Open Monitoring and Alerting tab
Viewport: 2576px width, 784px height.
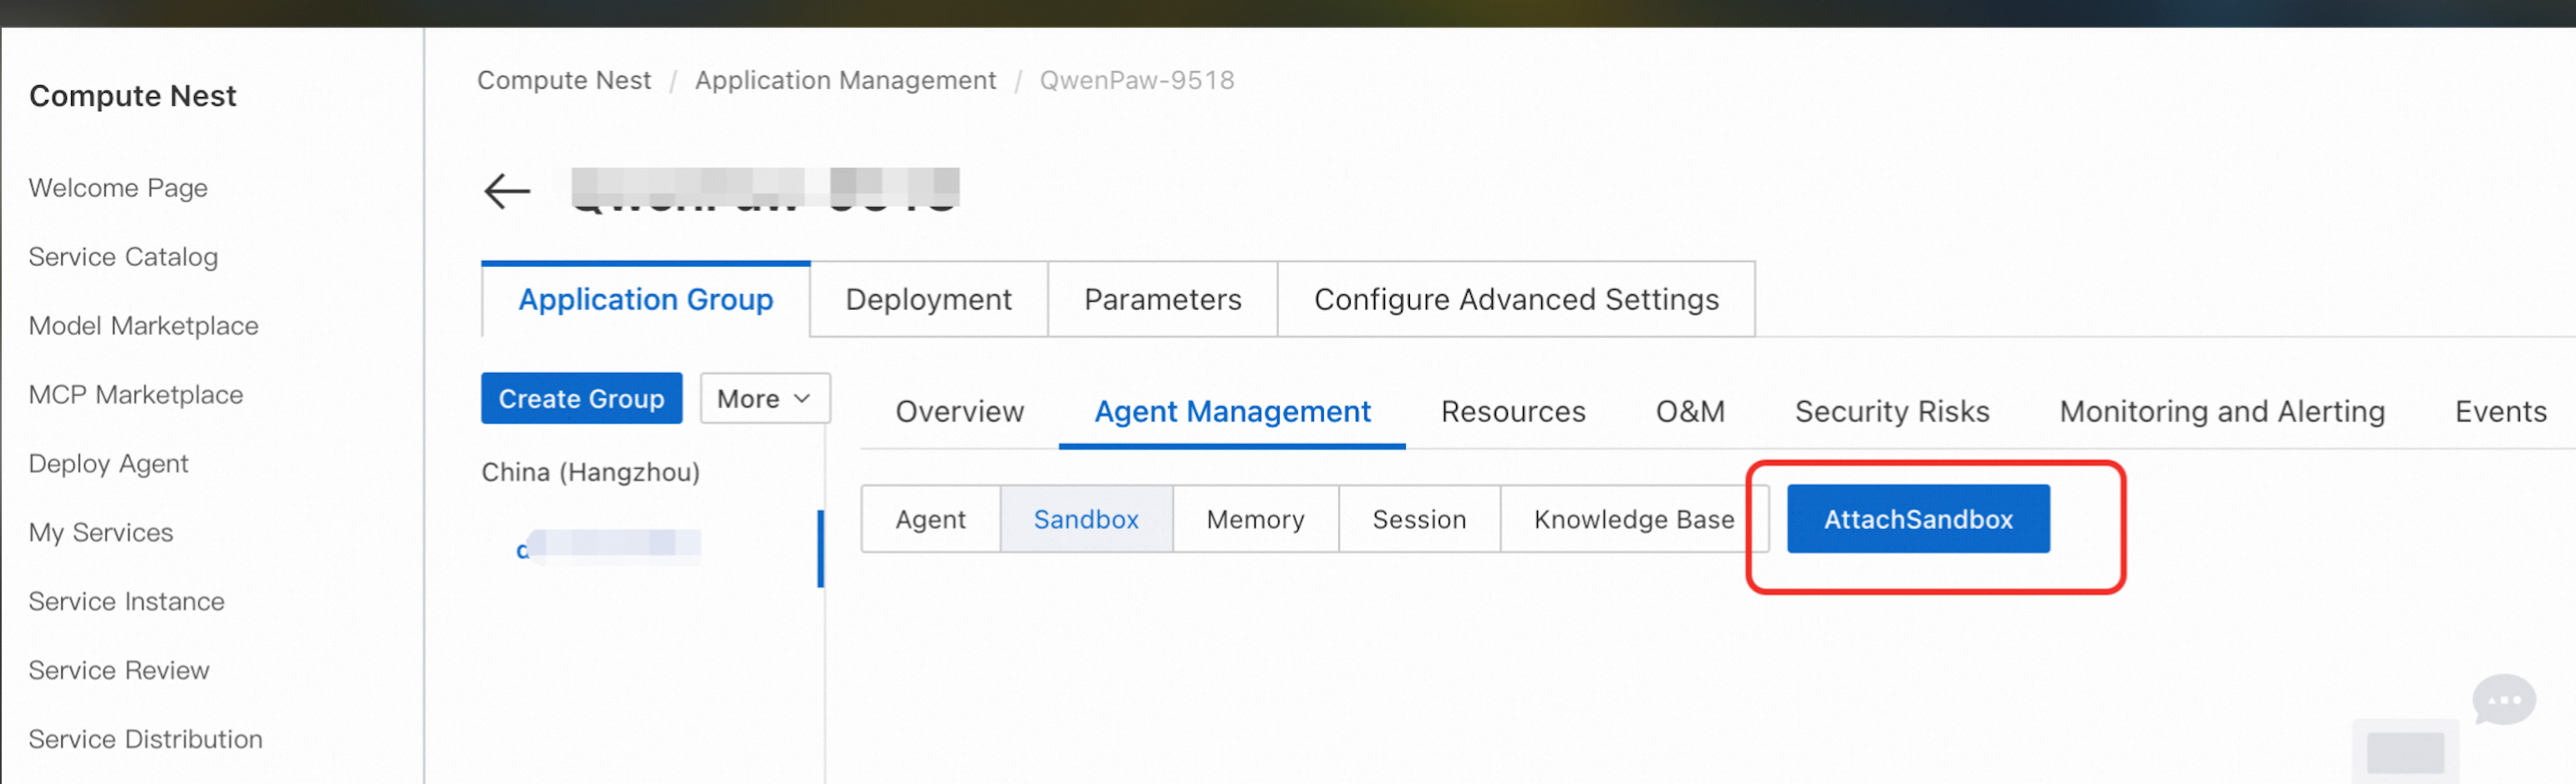(2221, 411)
